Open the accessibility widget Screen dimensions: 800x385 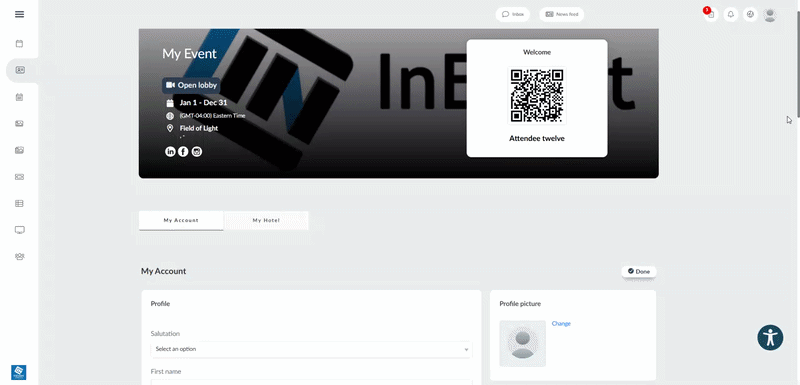pyautogui.click(x=770, y=338)
